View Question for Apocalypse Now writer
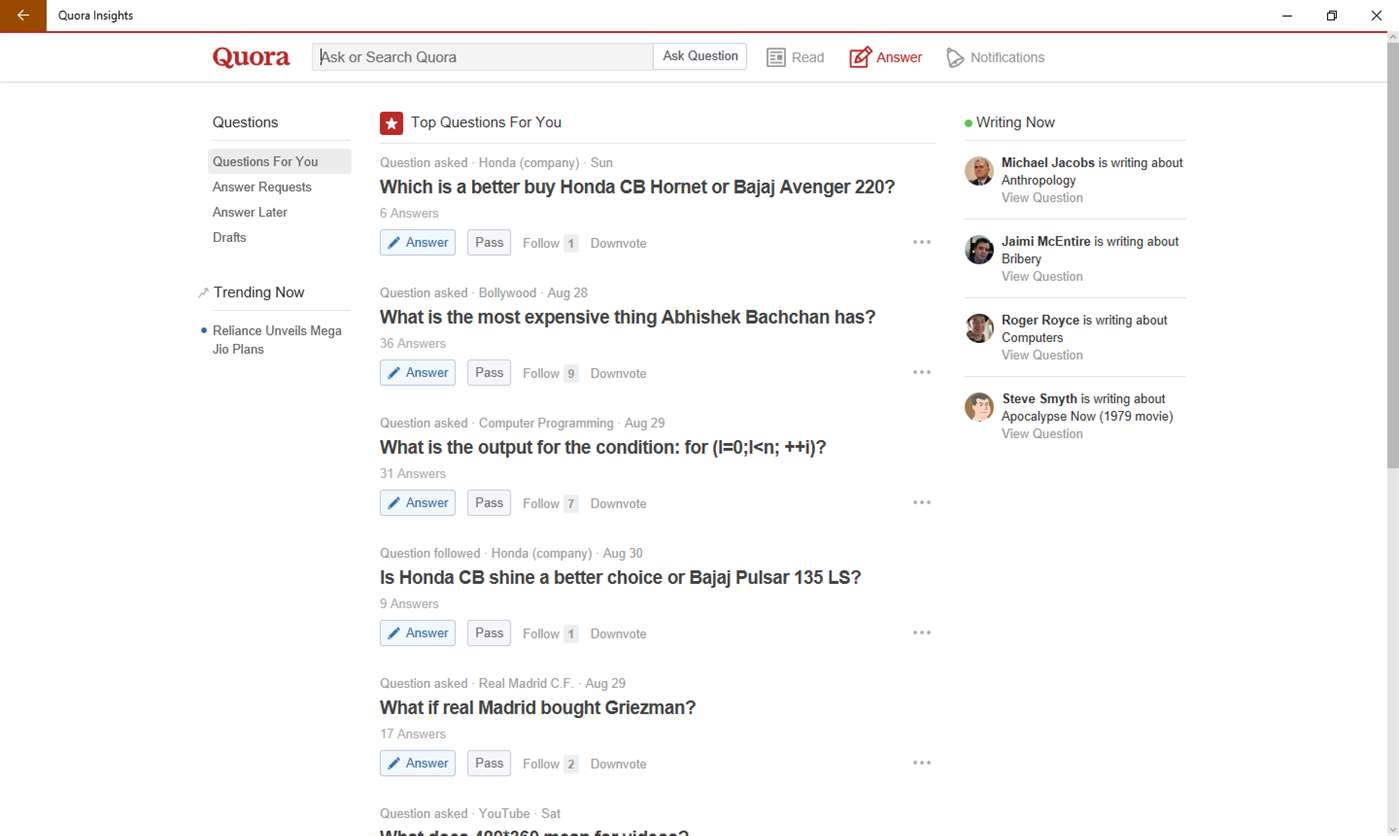The height and width of the screenshot is (836, 1399). click(x=1042, y=434)
